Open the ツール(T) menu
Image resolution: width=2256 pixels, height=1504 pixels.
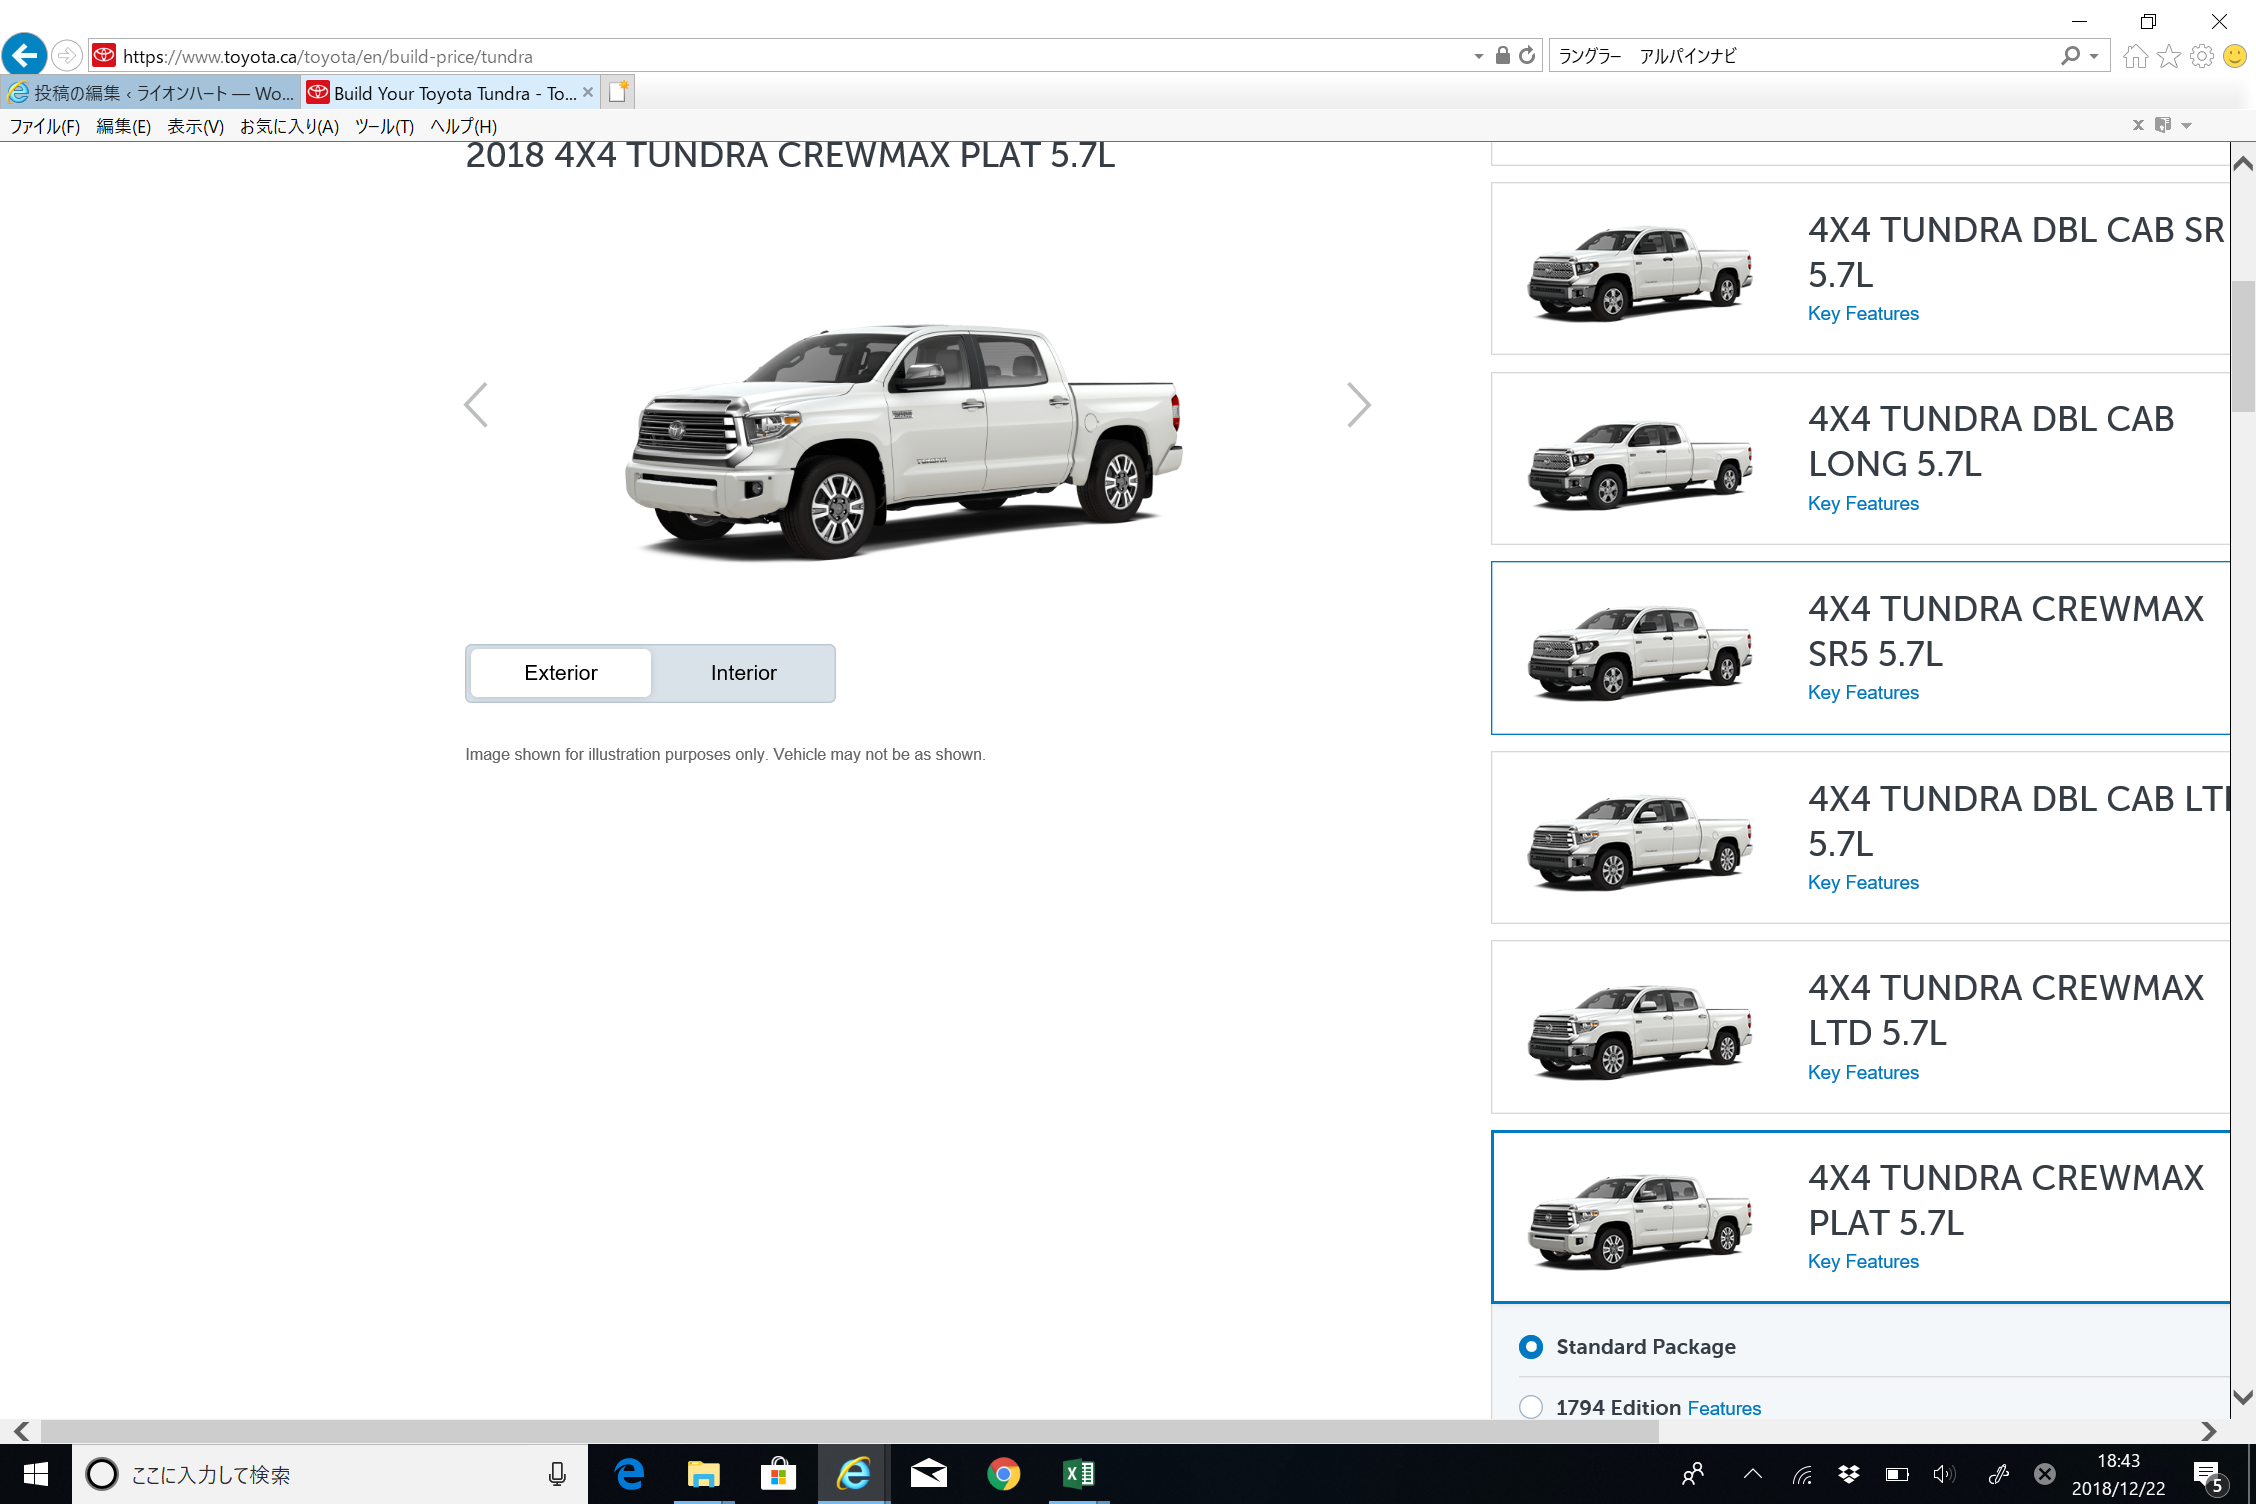click(x=385, y=126)
